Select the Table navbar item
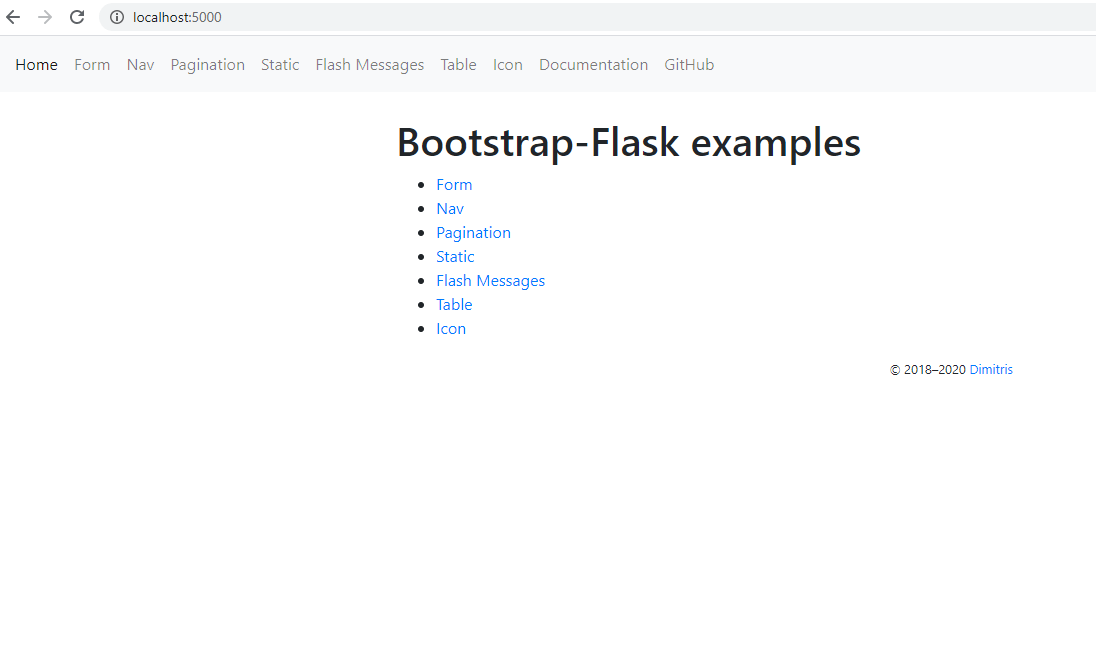The width and height of the screenshot is (1096, 653). click(458, 64)
